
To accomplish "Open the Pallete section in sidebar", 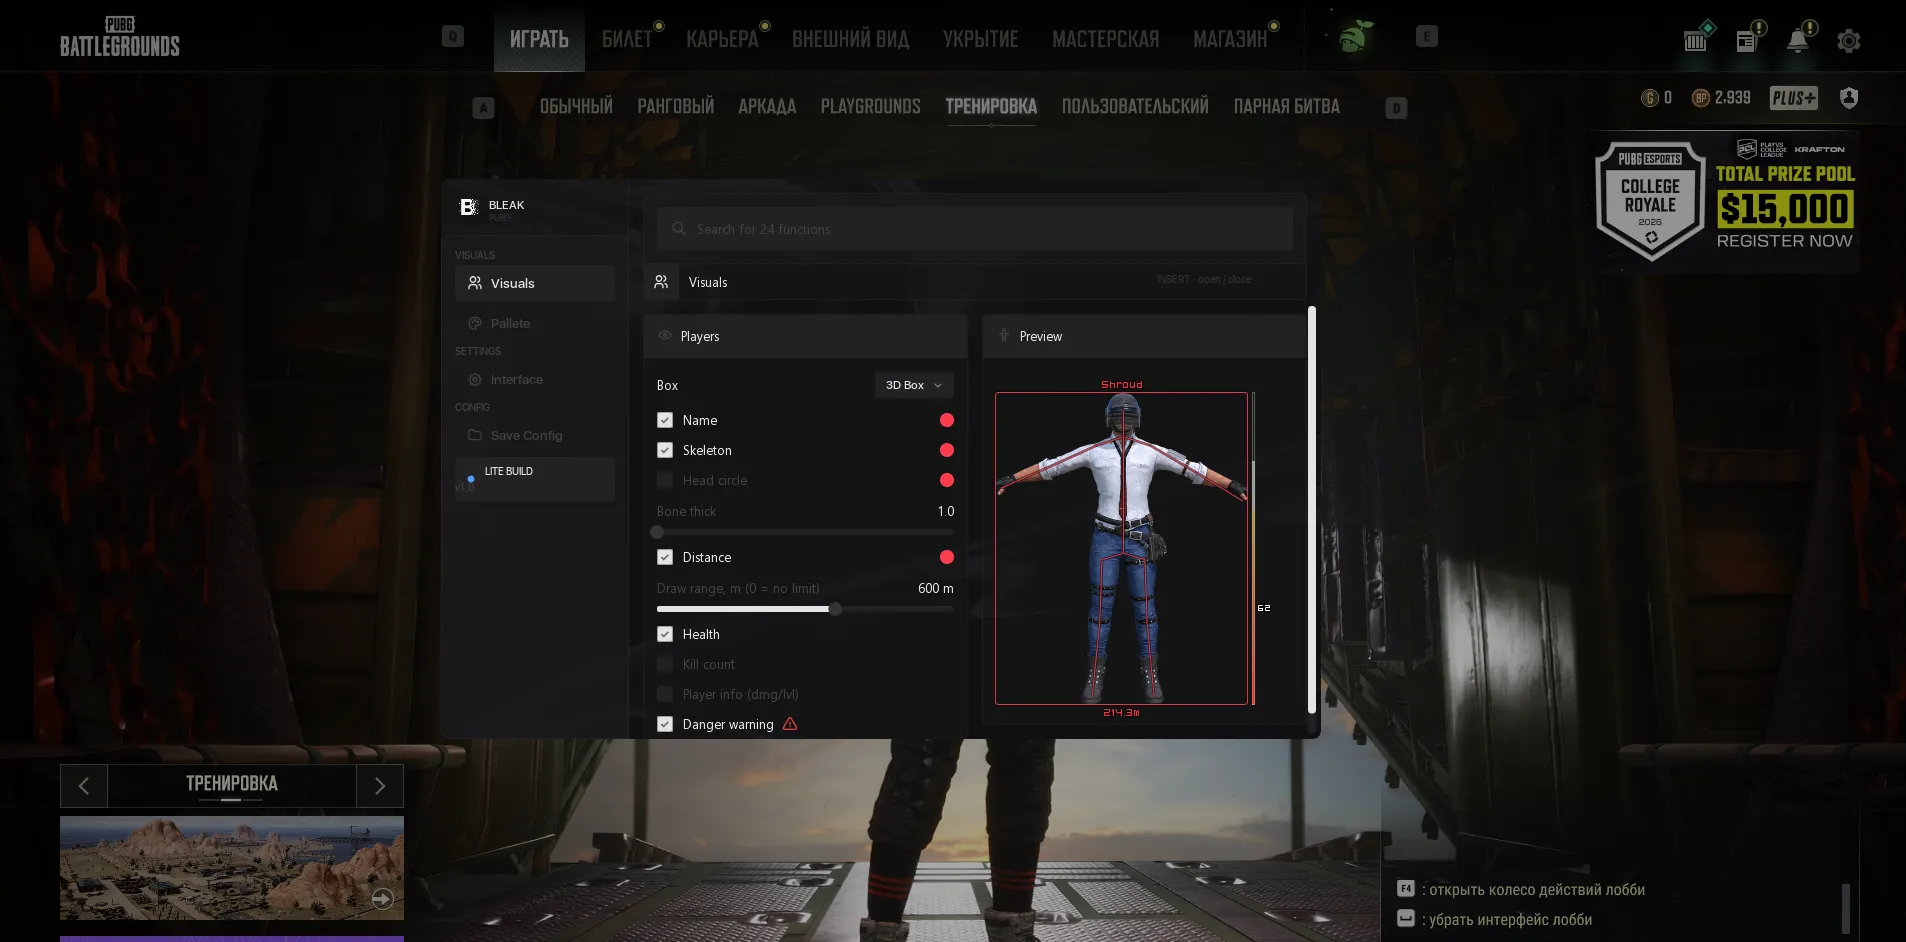I will [535, 323].
